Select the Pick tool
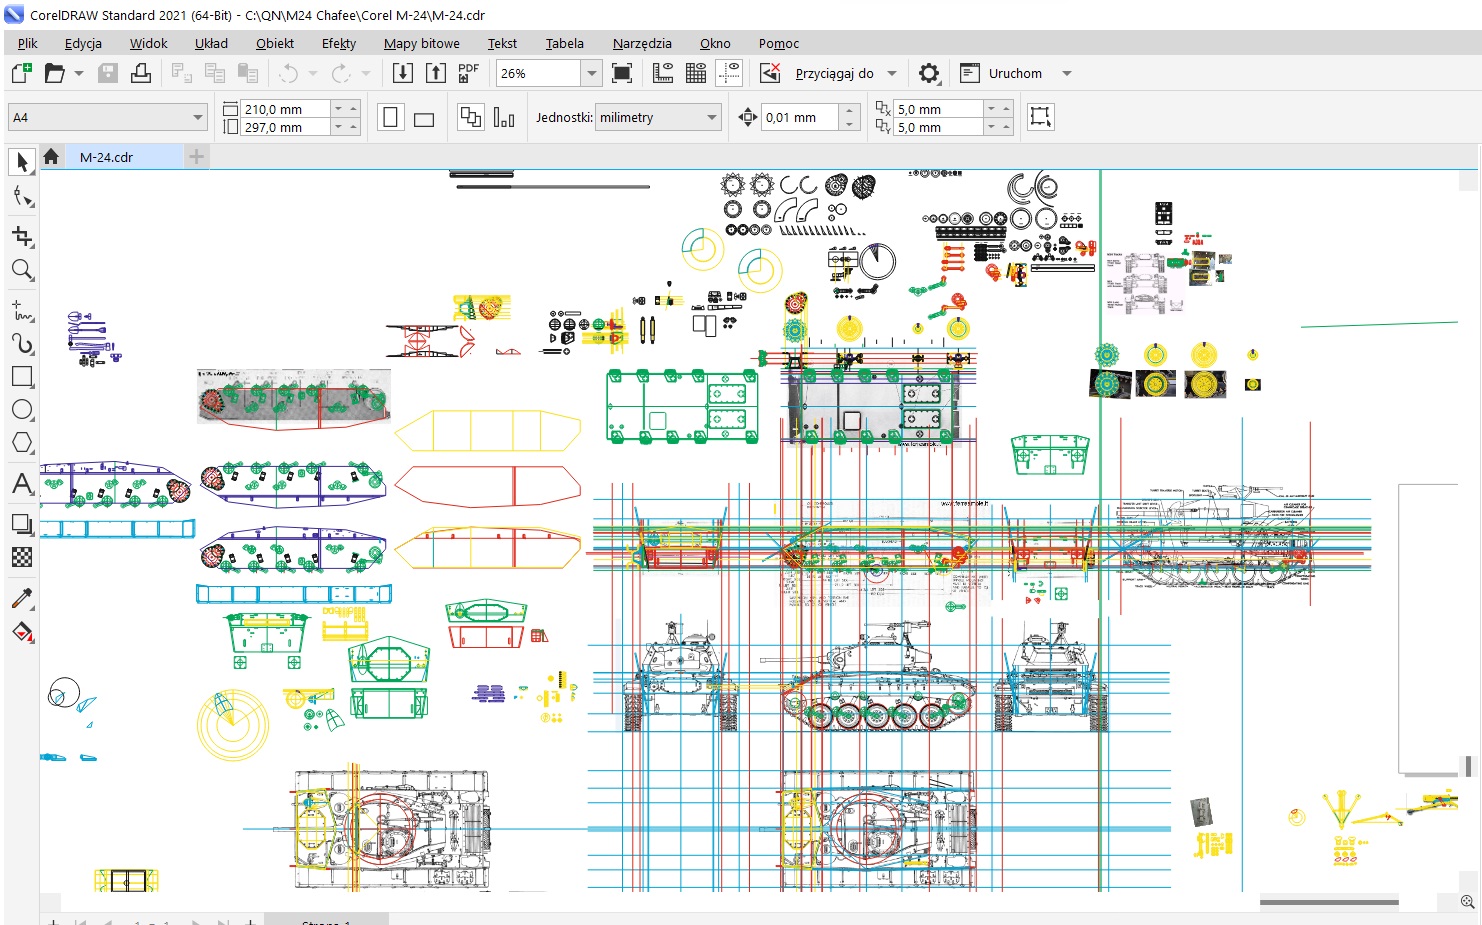Viewport: 1482px width, 925px height. click(x=22, y=162)
